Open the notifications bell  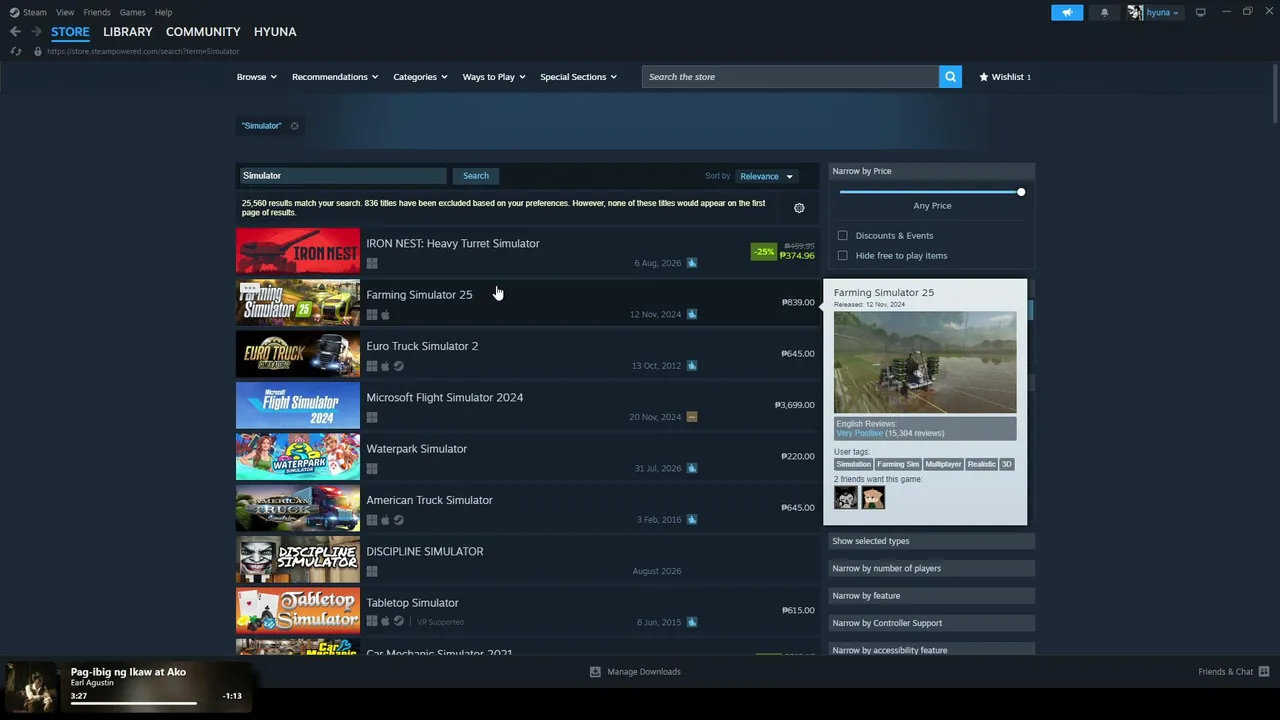click(1104, 12)
